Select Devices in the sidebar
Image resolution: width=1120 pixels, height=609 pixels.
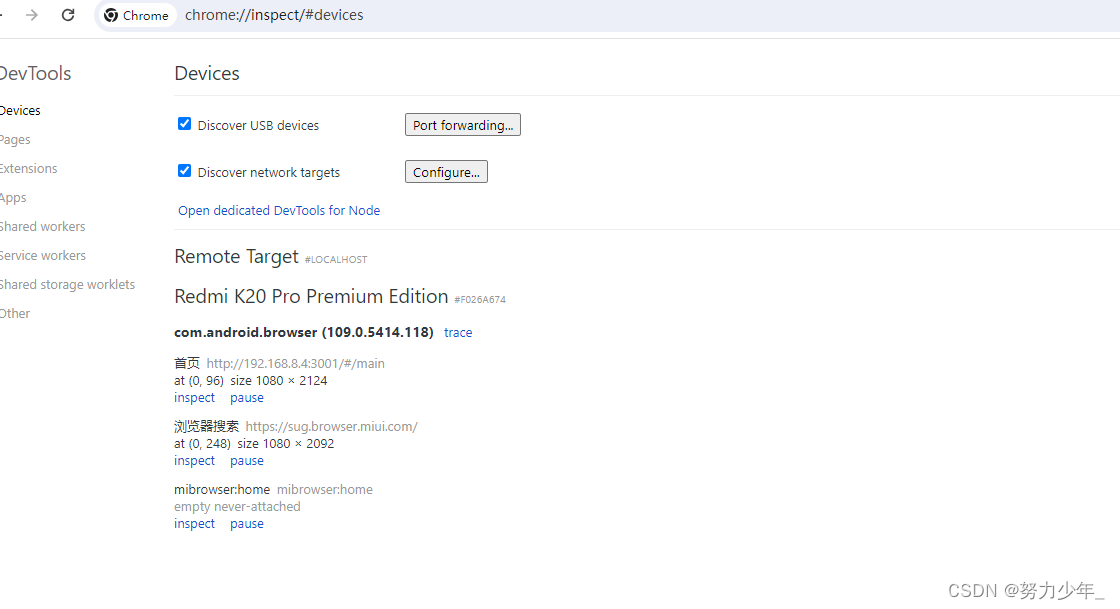tap(20, 111)
